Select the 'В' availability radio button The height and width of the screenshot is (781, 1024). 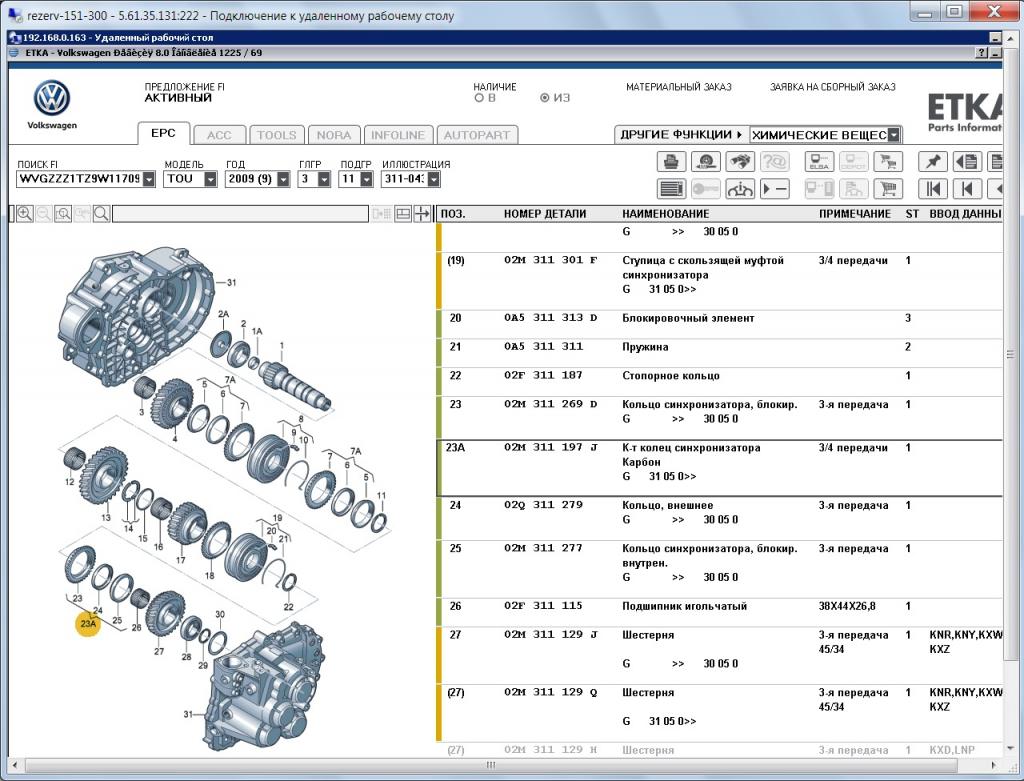[479, 98]
